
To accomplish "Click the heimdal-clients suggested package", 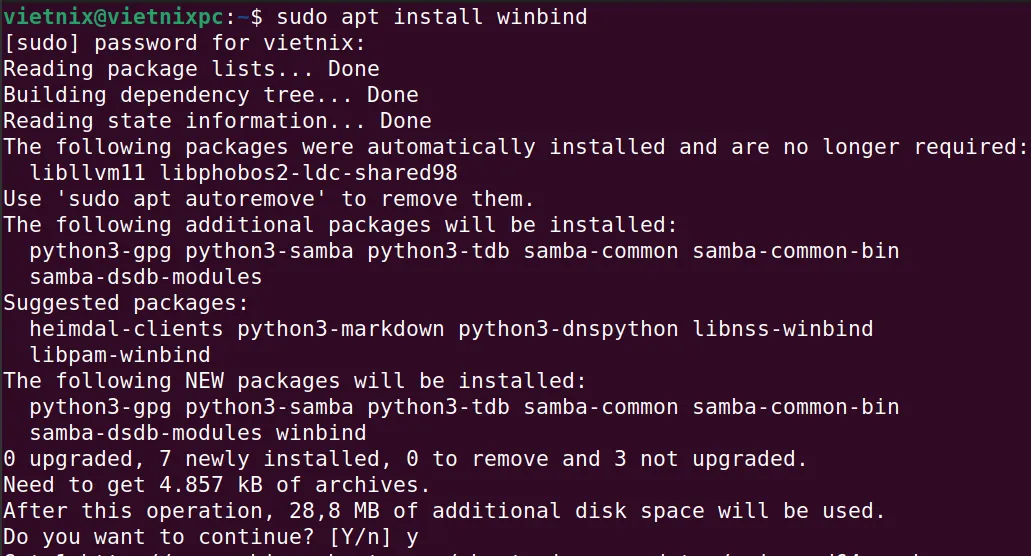I will pos(126,329).
